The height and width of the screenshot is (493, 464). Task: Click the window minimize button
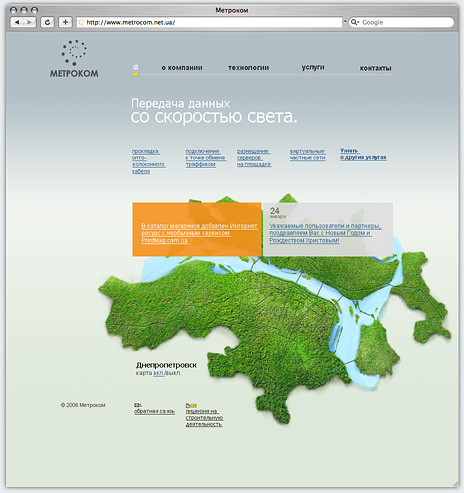pos(24,10)
